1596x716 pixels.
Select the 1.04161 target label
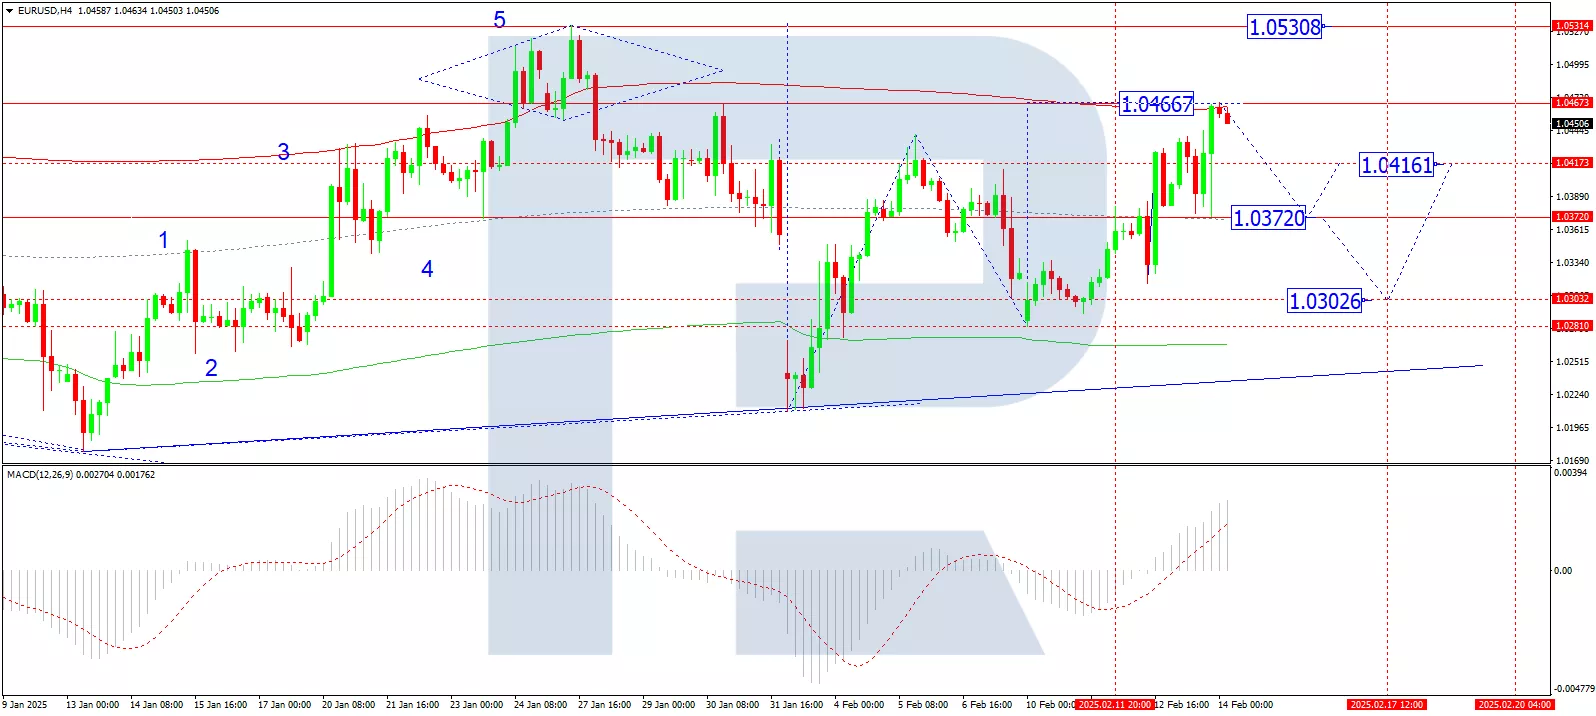[x=1396, y=165]
